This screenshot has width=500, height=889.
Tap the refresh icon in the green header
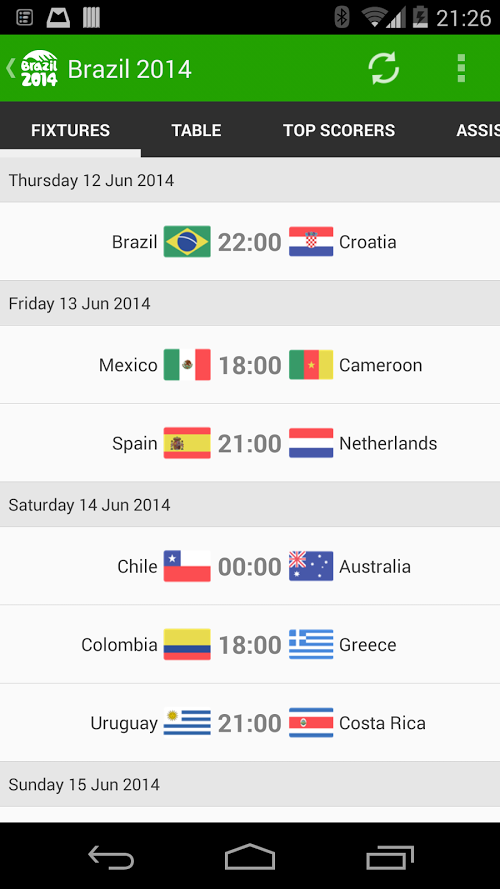tap(384, 69)
